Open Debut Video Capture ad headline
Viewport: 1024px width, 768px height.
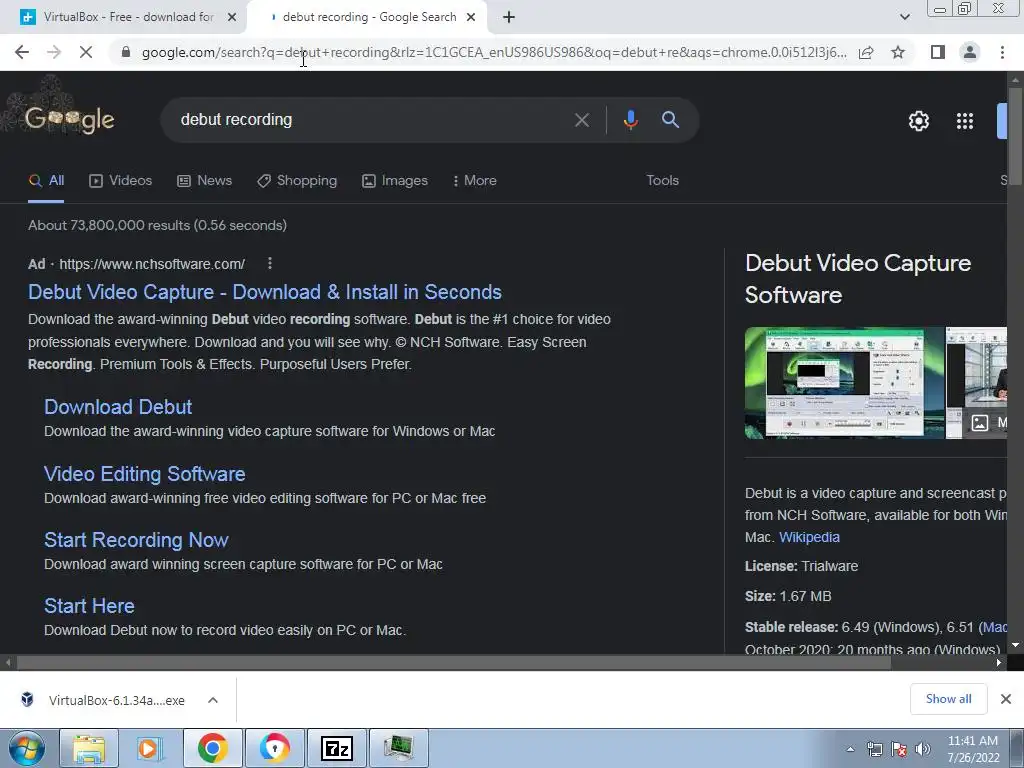[264, 292]
